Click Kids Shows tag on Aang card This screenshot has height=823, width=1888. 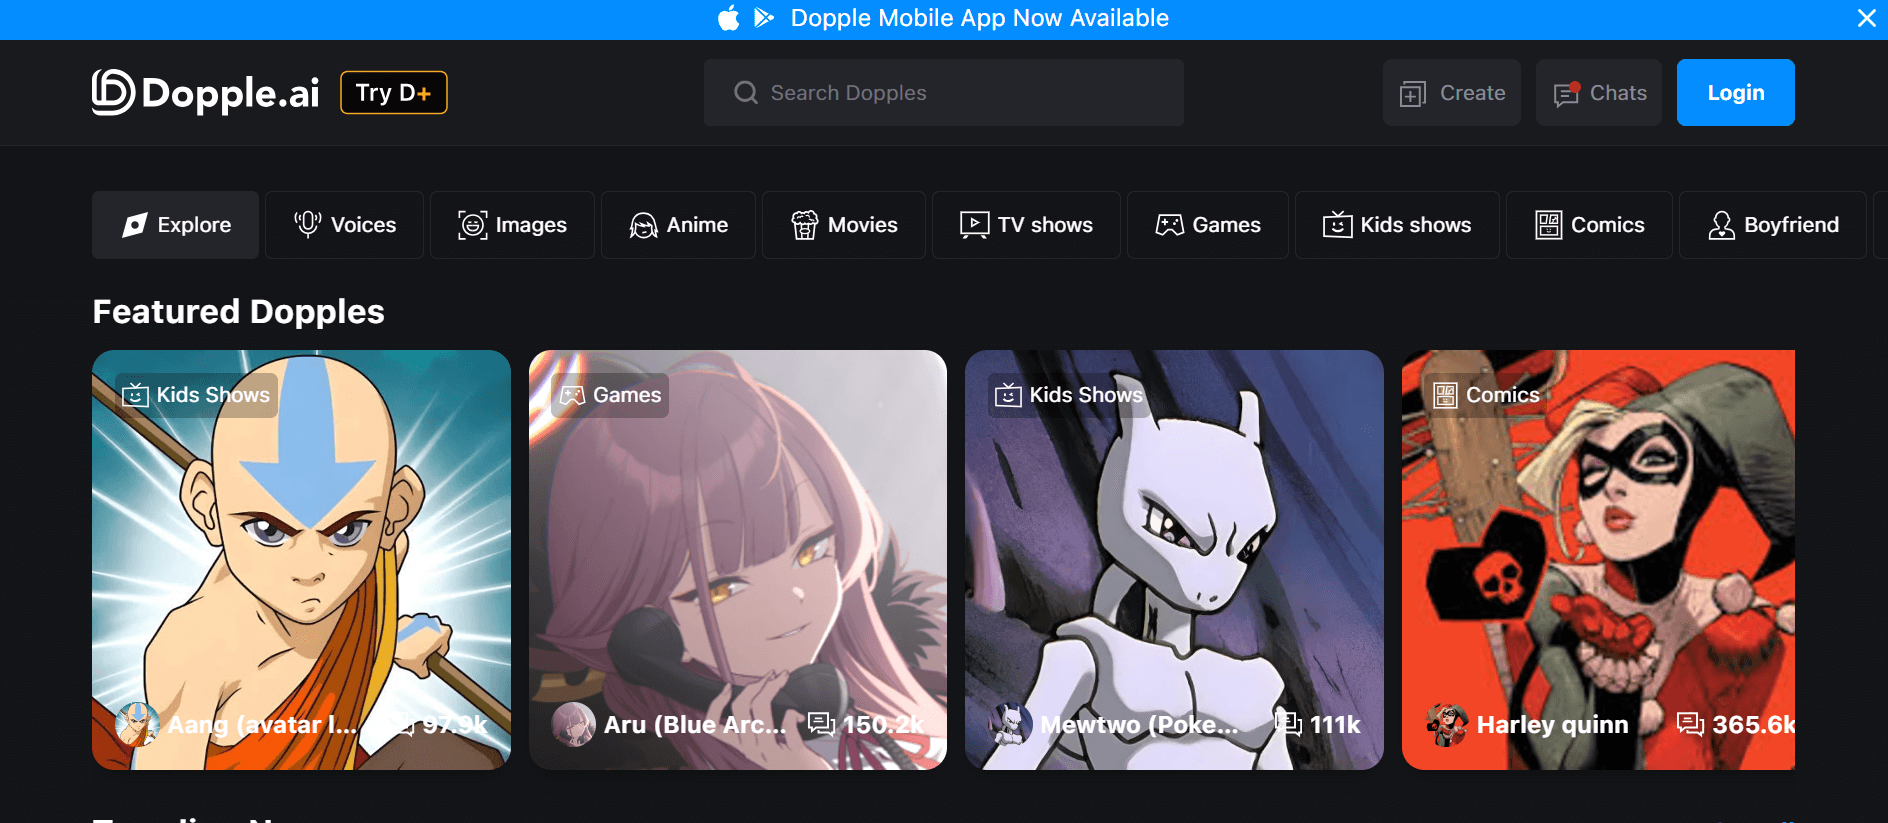[x=196, y=395]
